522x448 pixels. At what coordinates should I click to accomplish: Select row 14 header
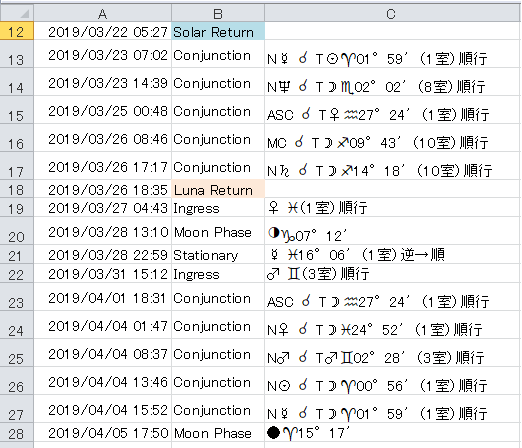tap(16, 82)
